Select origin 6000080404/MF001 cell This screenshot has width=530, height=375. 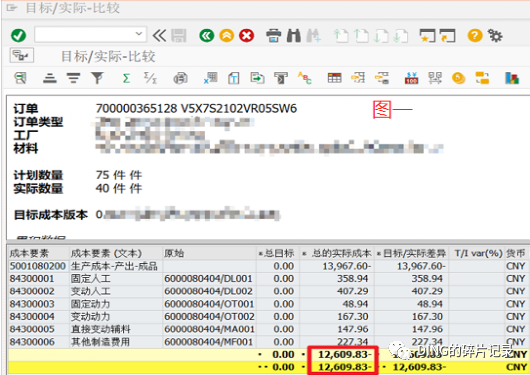click(209, 342)
